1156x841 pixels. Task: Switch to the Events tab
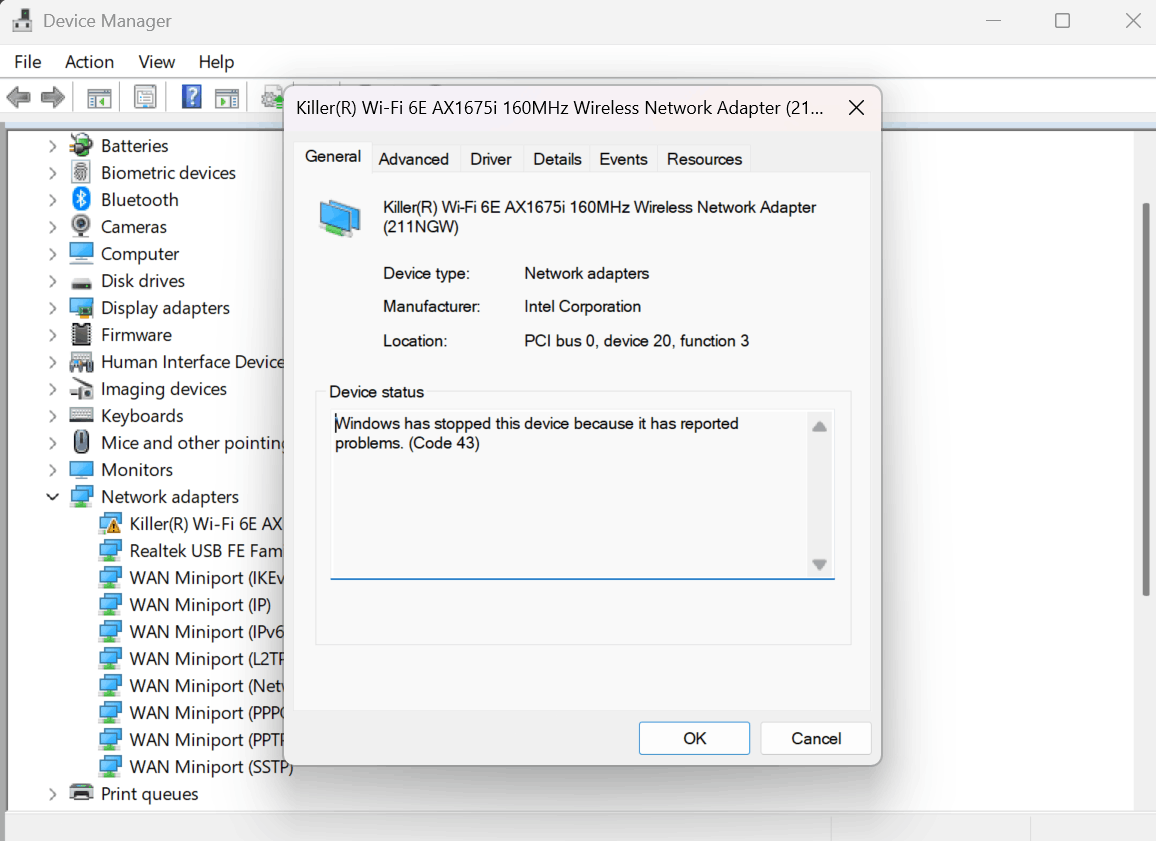[x=623, y=159]
